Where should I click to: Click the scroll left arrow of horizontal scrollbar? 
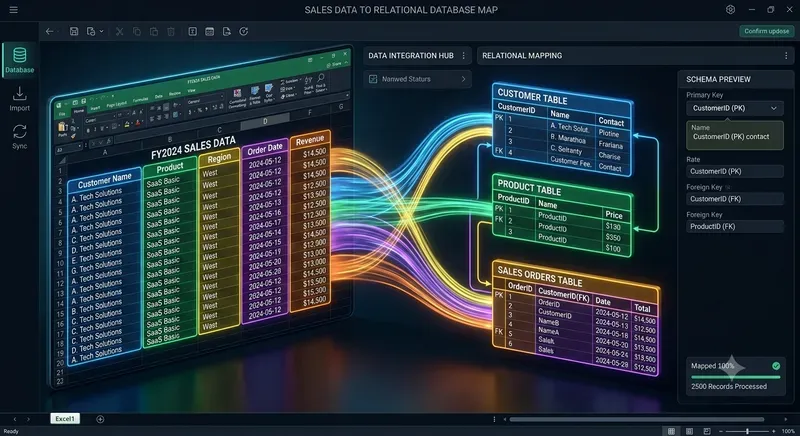tap(505, 419)
